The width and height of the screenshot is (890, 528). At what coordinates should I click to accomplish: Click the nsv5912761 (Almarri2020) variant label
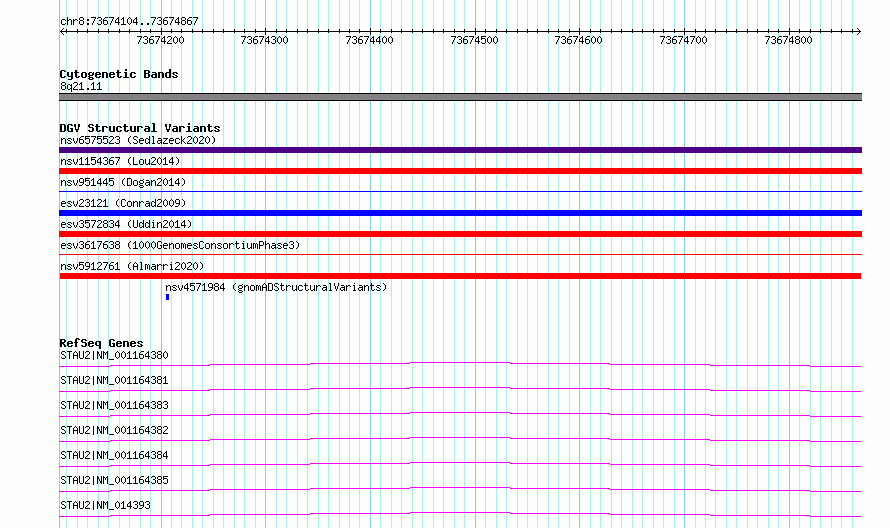point(132,266)
